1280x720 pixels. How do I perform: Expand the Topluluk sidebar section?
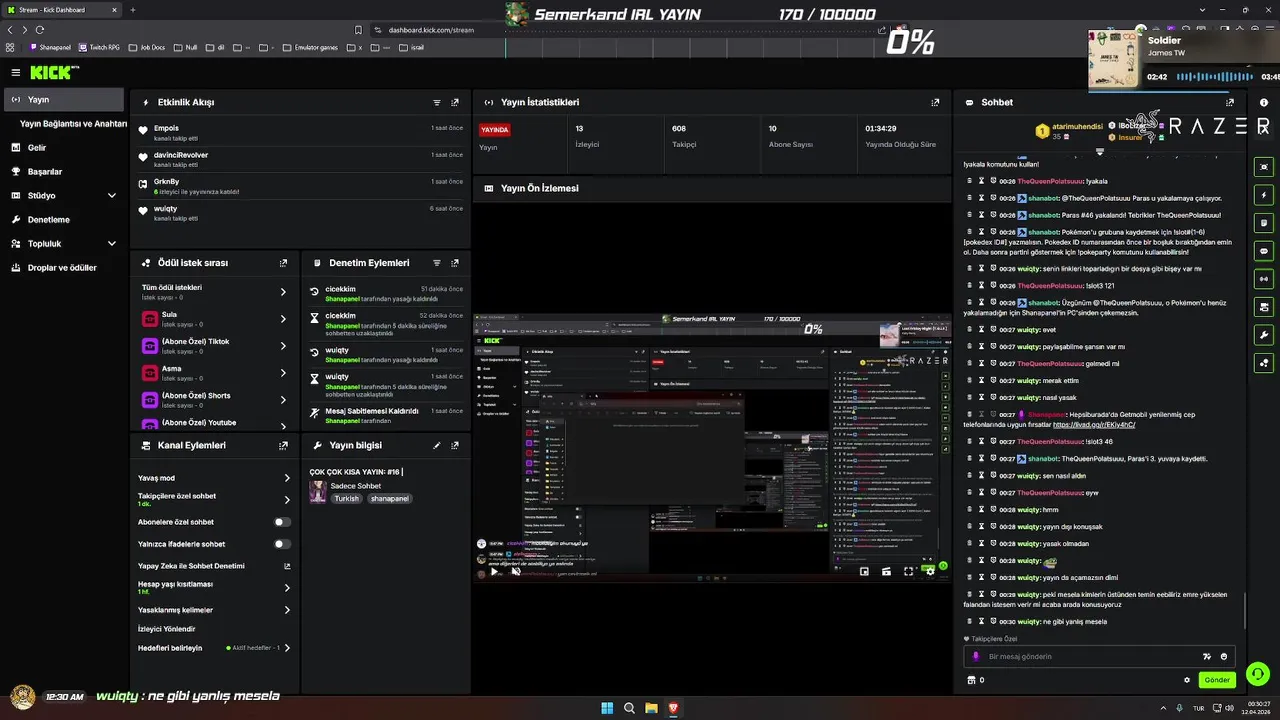tap(111, 244)
